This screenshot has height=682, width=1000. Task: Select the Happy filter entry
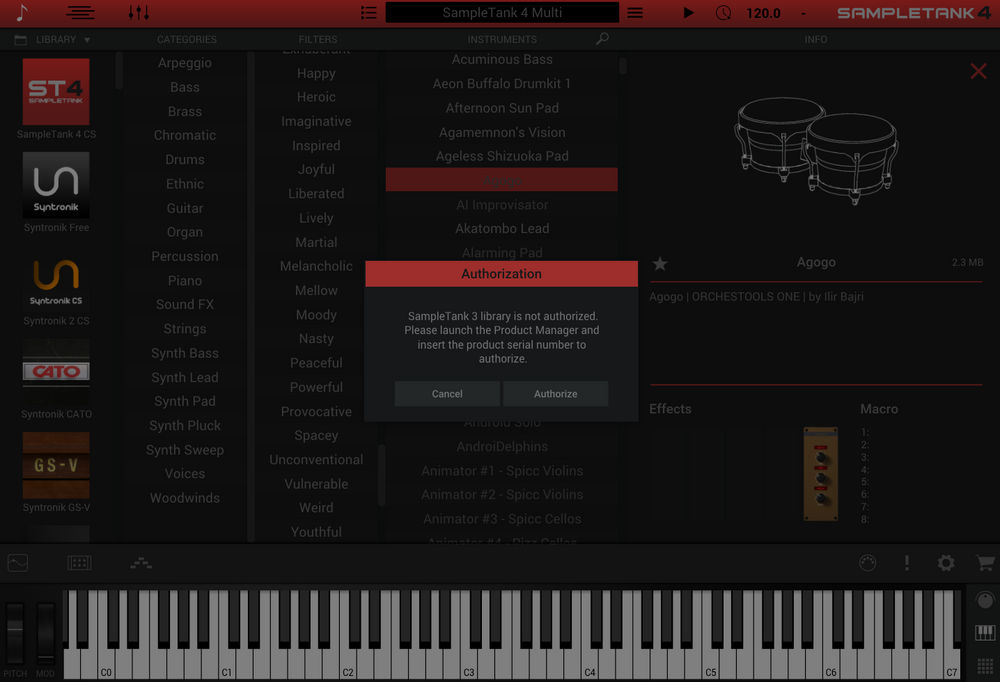coord(316,73)
